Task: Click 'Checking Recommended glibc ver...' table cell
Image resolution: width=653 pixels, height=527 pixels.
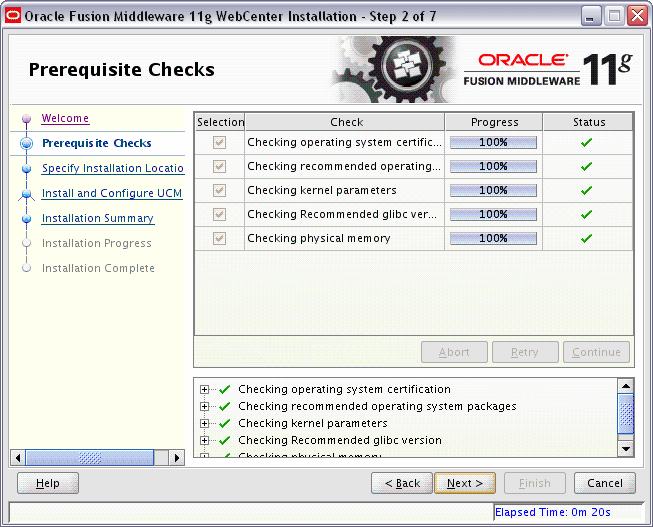Action: point(344,215)
